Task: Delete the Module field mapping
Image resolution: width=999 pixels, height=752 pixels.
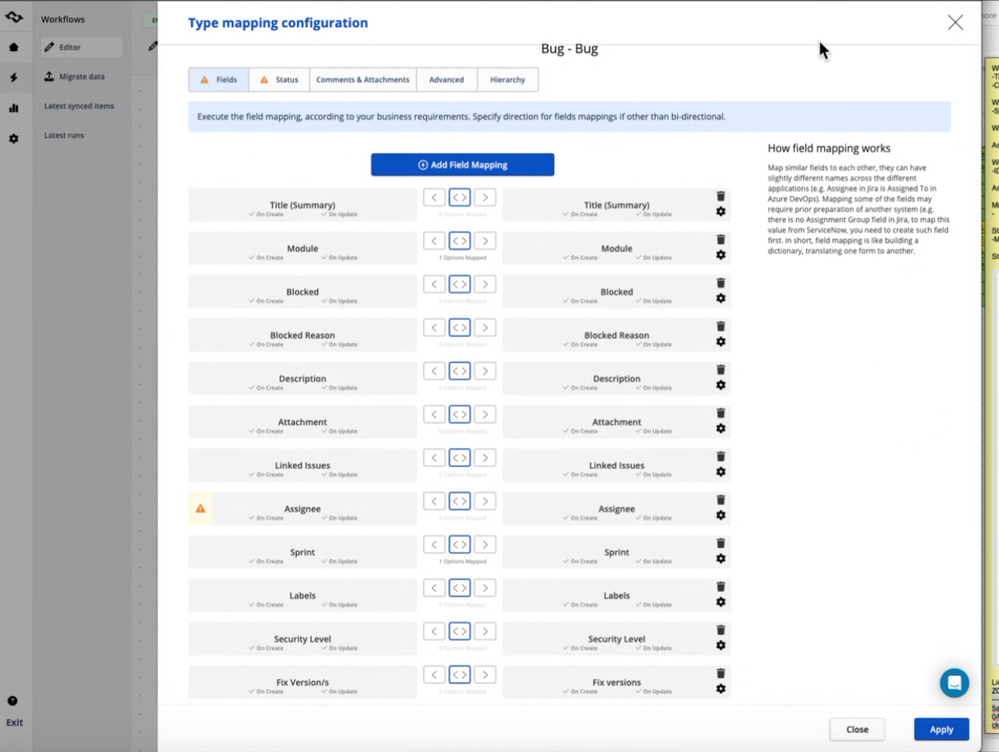Action: [721, 240]
